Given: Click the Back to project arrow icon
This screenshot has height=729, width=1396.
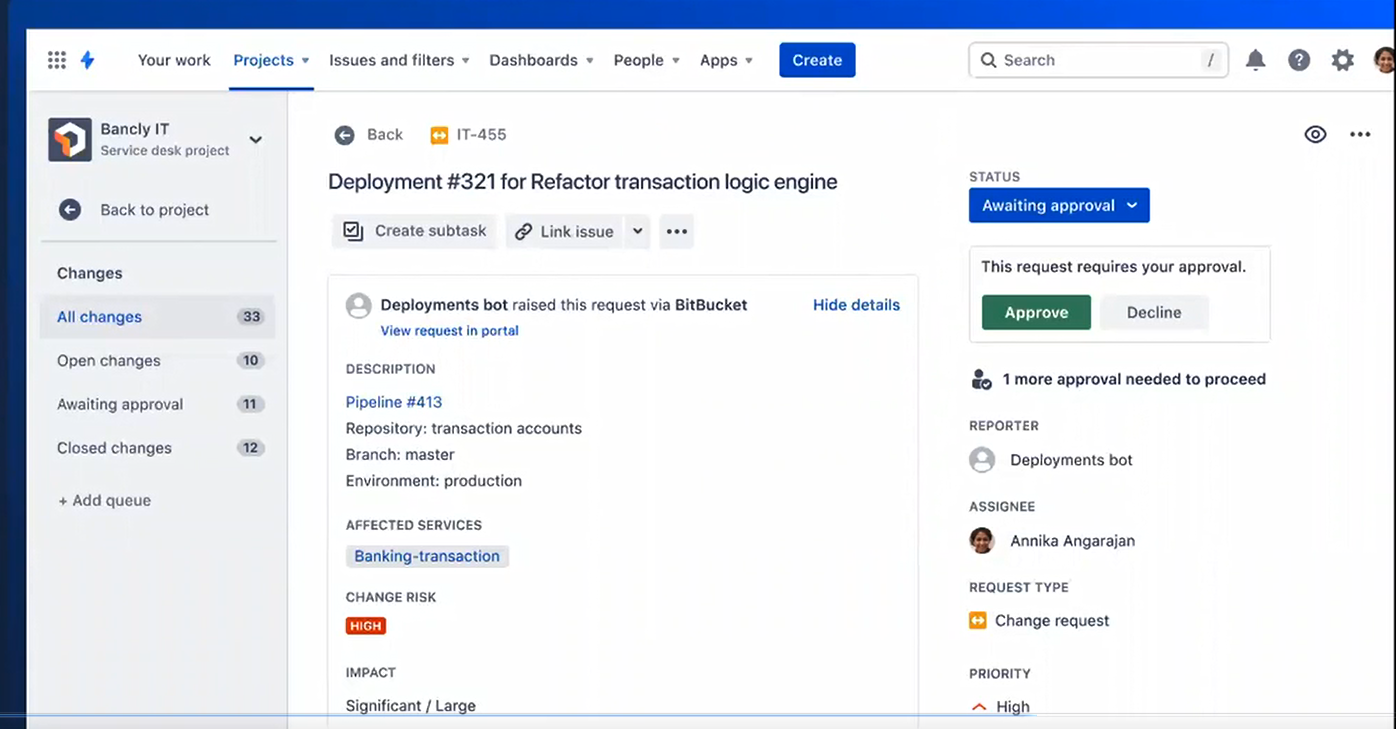Looking at the screenshot, I should (x=69, y=210).
